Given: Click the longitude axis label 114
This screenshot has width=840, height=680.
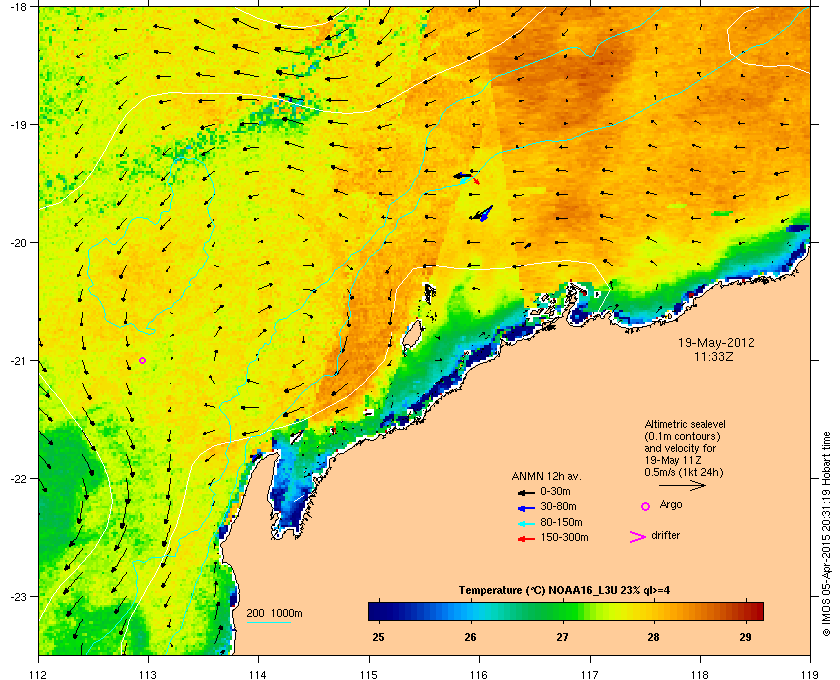Looking at the screenshot, I should [259, 674].
